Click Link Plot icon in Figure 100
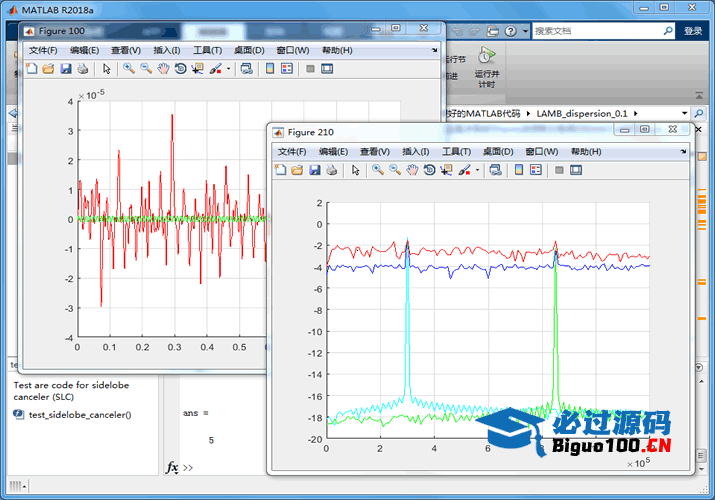The height and width of the screenshot is (500, 715). pos(247,69)
